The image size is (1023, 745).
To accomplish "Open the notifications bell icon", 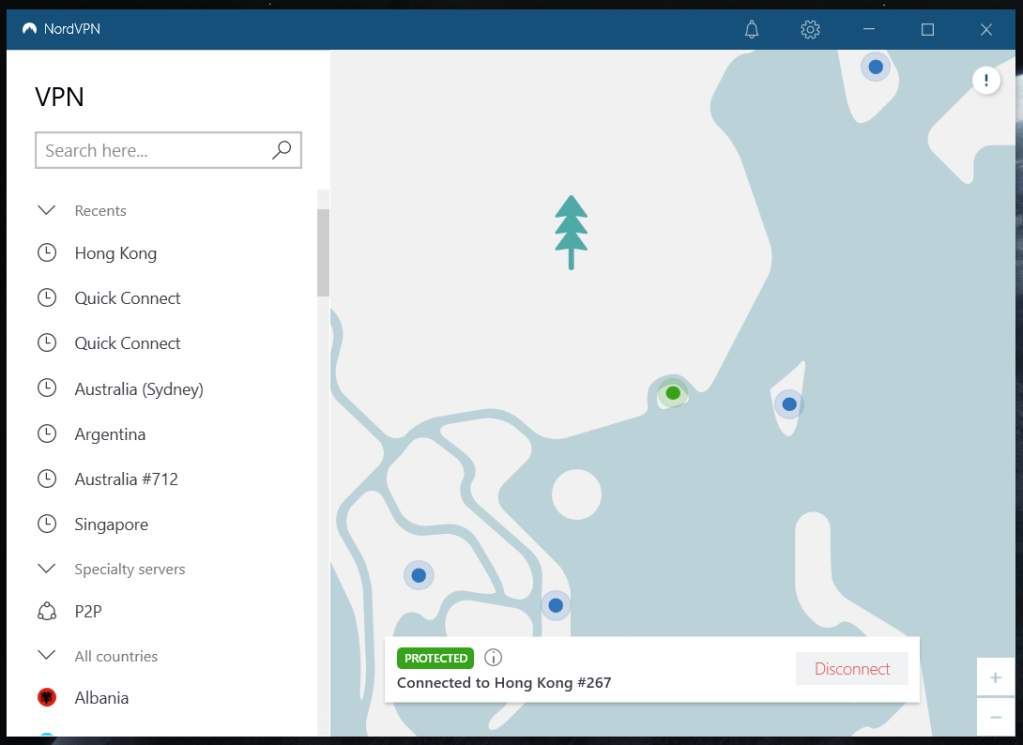I will tap(752, 30).
